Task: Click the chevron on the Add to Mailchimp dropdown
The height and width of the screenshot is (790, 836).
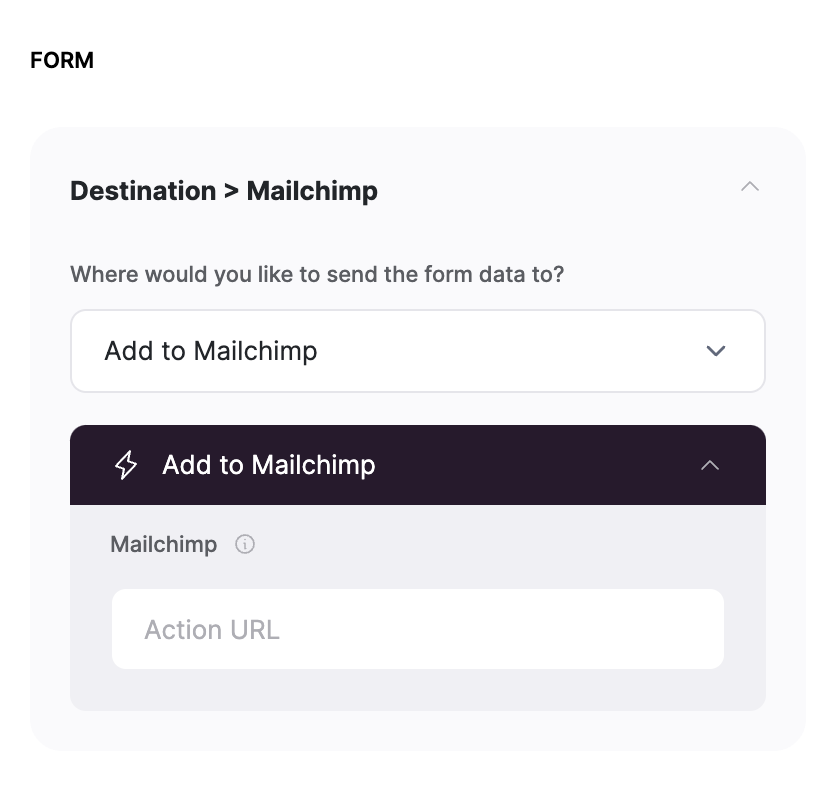Action: point(715,351)
